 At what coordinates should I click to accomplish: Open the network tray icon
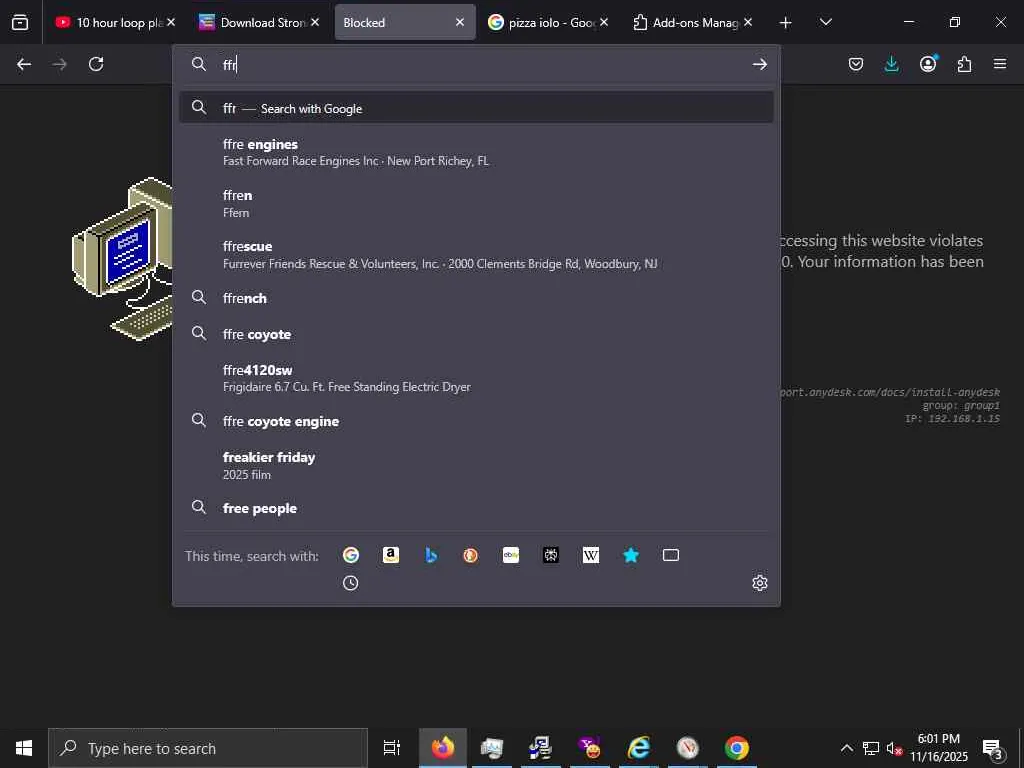pyautogui.click(x=871, y=748)
